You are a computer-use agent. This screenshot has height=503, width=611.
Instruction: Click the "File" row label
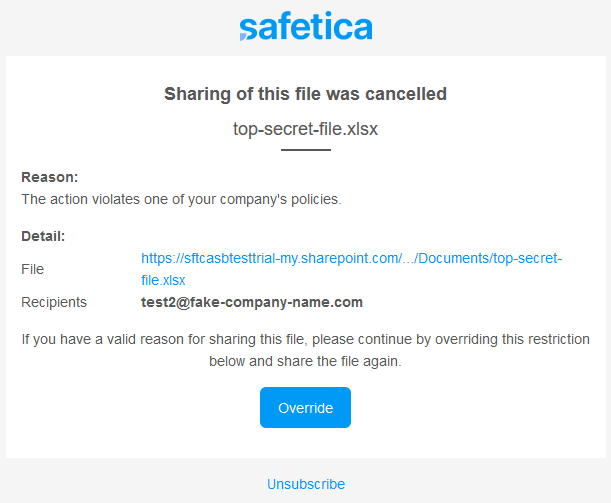click(x=32, y=269)
